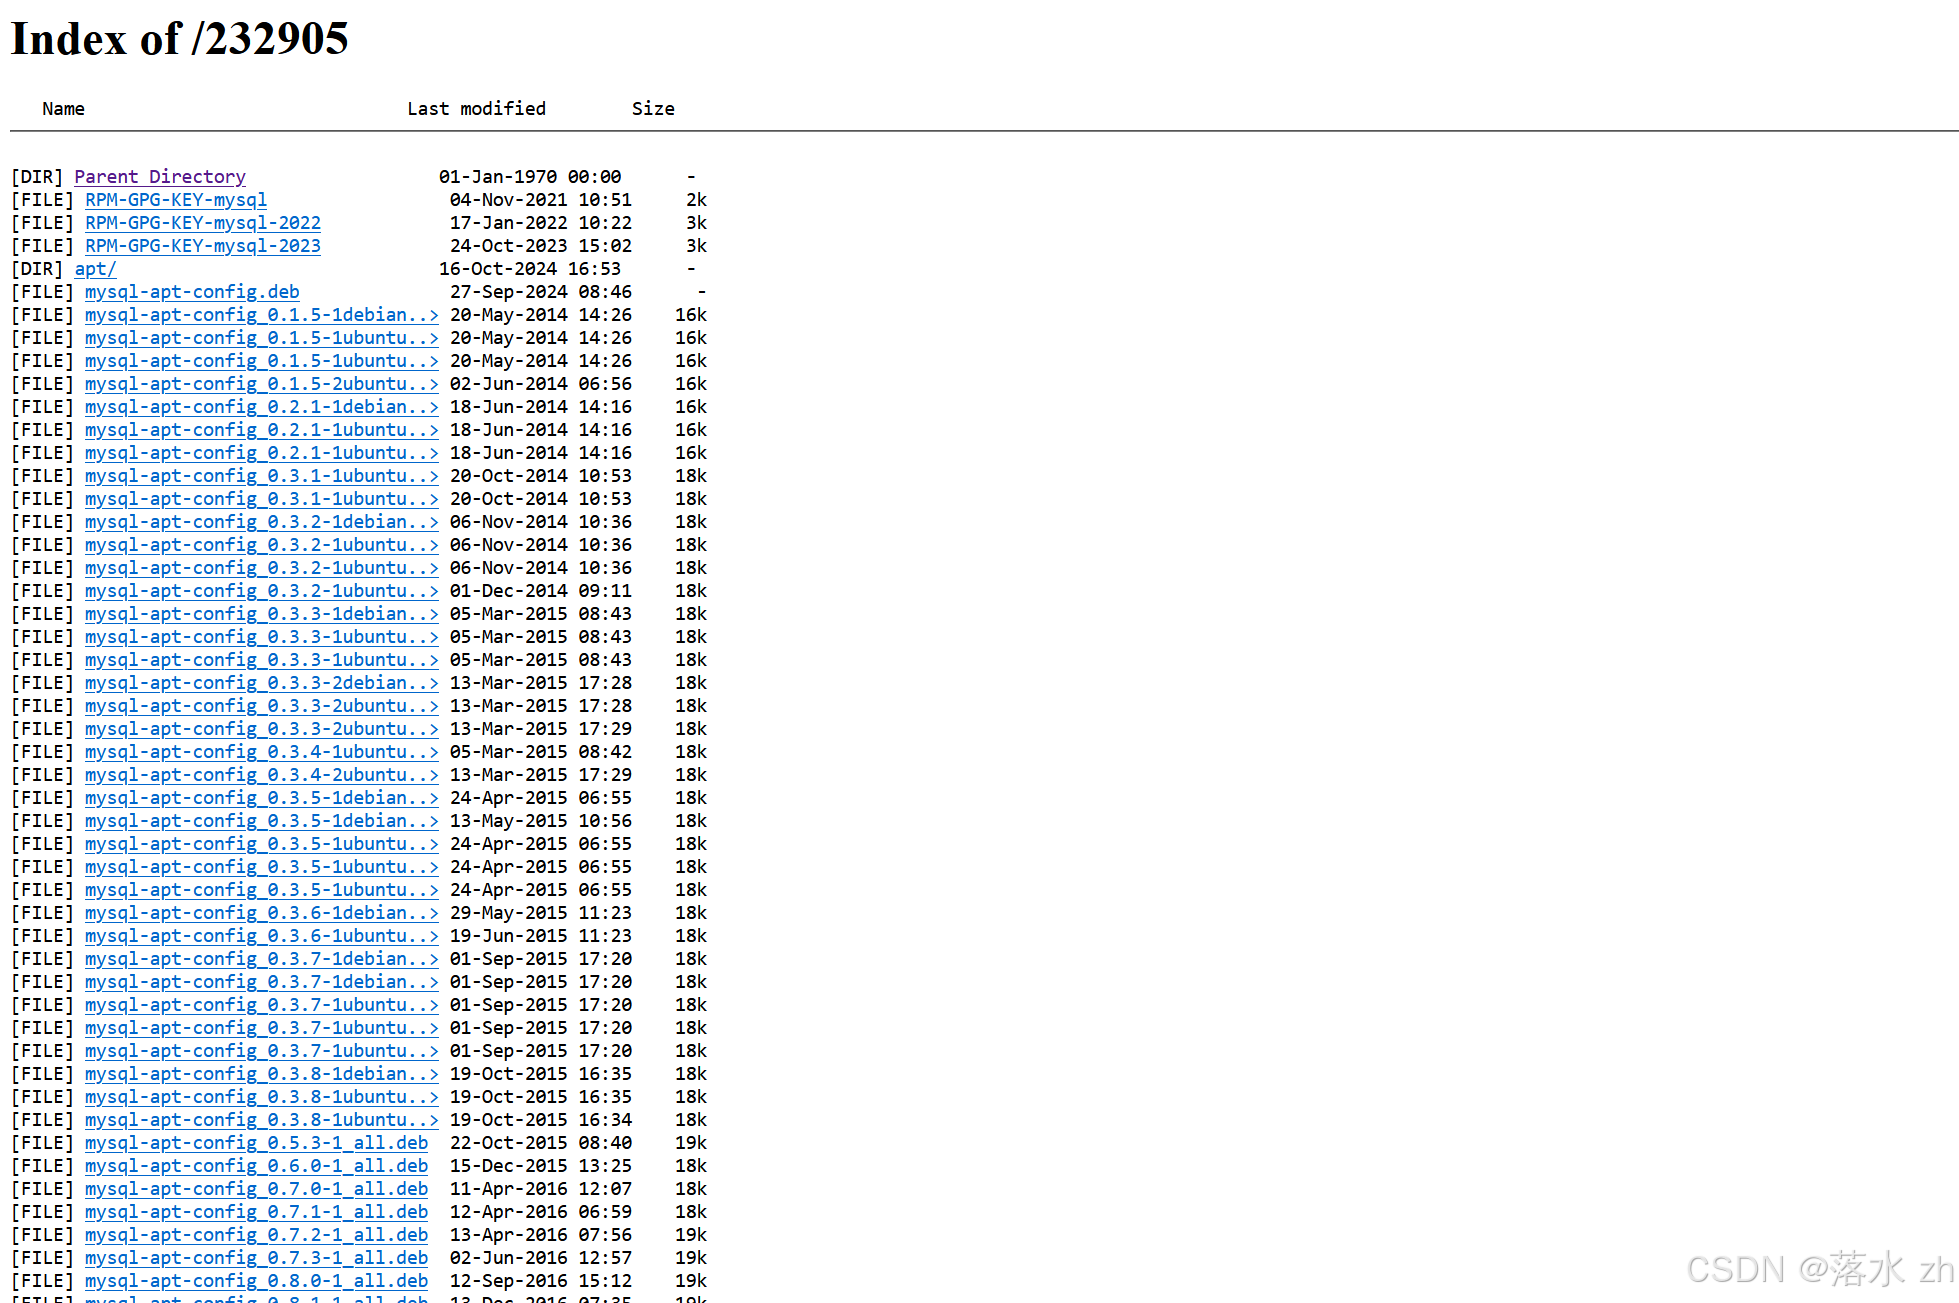Image resolution: width=1959 pixels, height=1303 pixels.
Task: Open mysql-apt-config_0.3.3-2debian link
Action: pyautogui.click(x=261, y=683)
